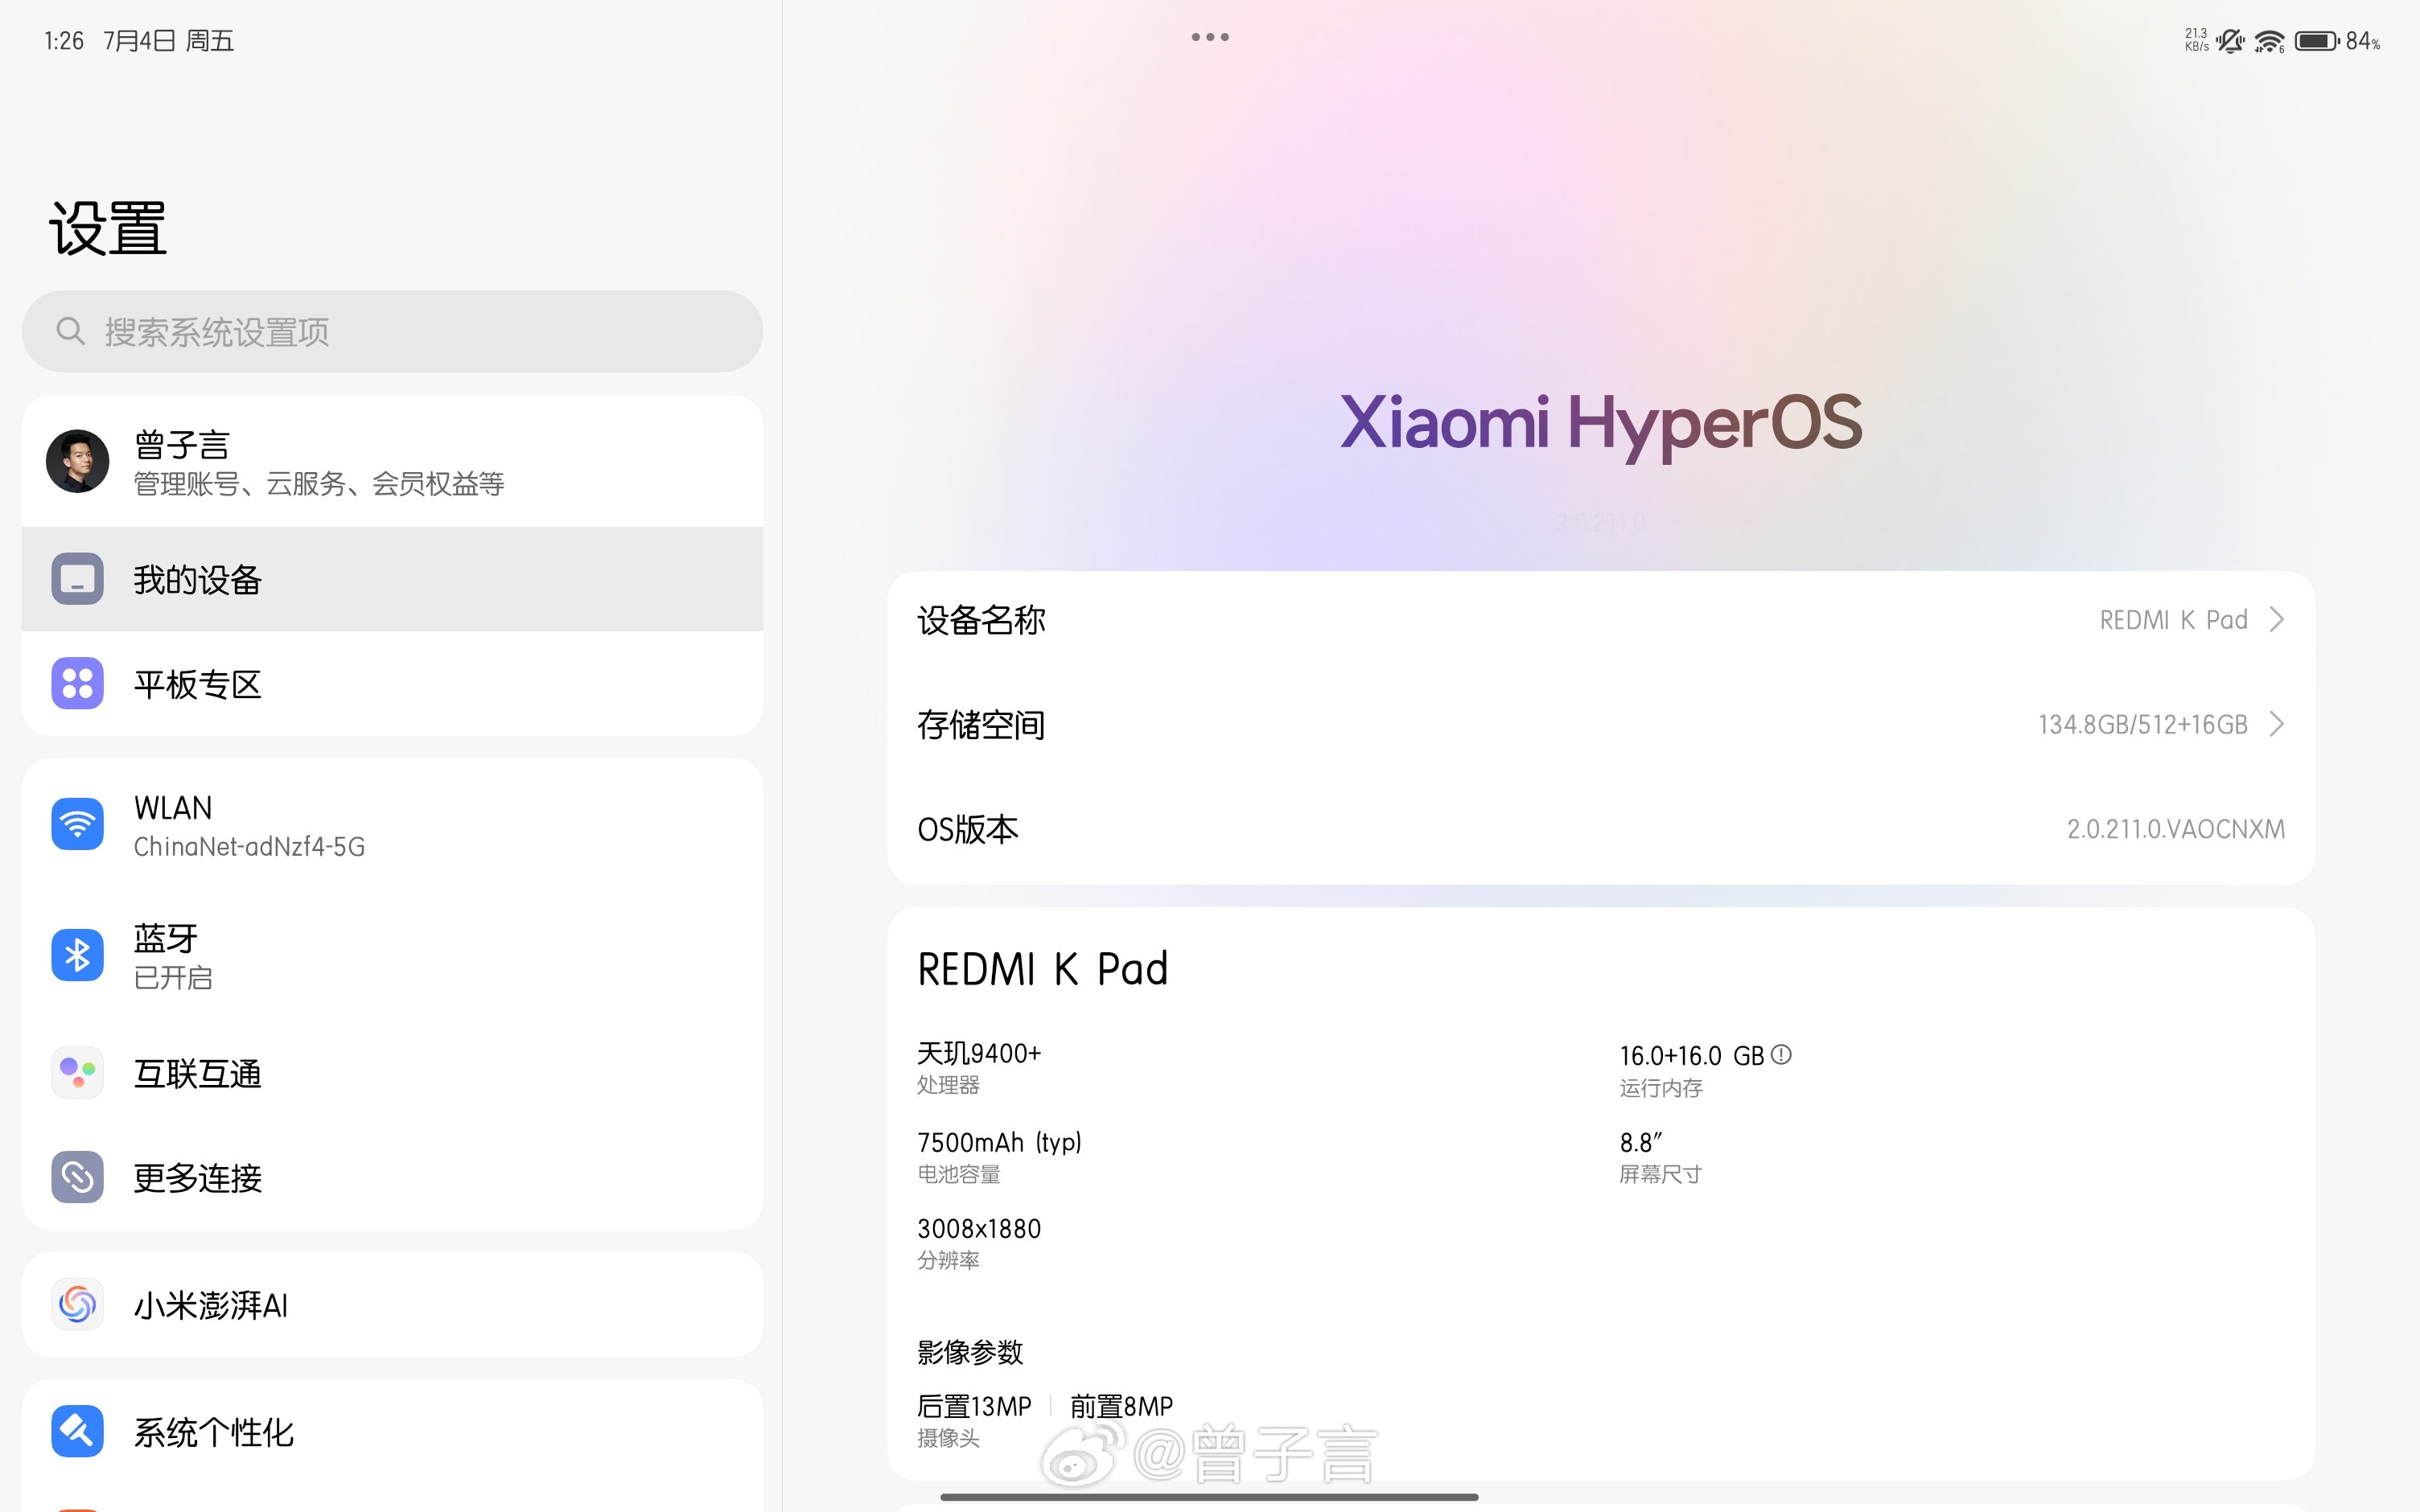
Task: Click the REDMI K Pad card heading
Action: tap(1042, 969)
